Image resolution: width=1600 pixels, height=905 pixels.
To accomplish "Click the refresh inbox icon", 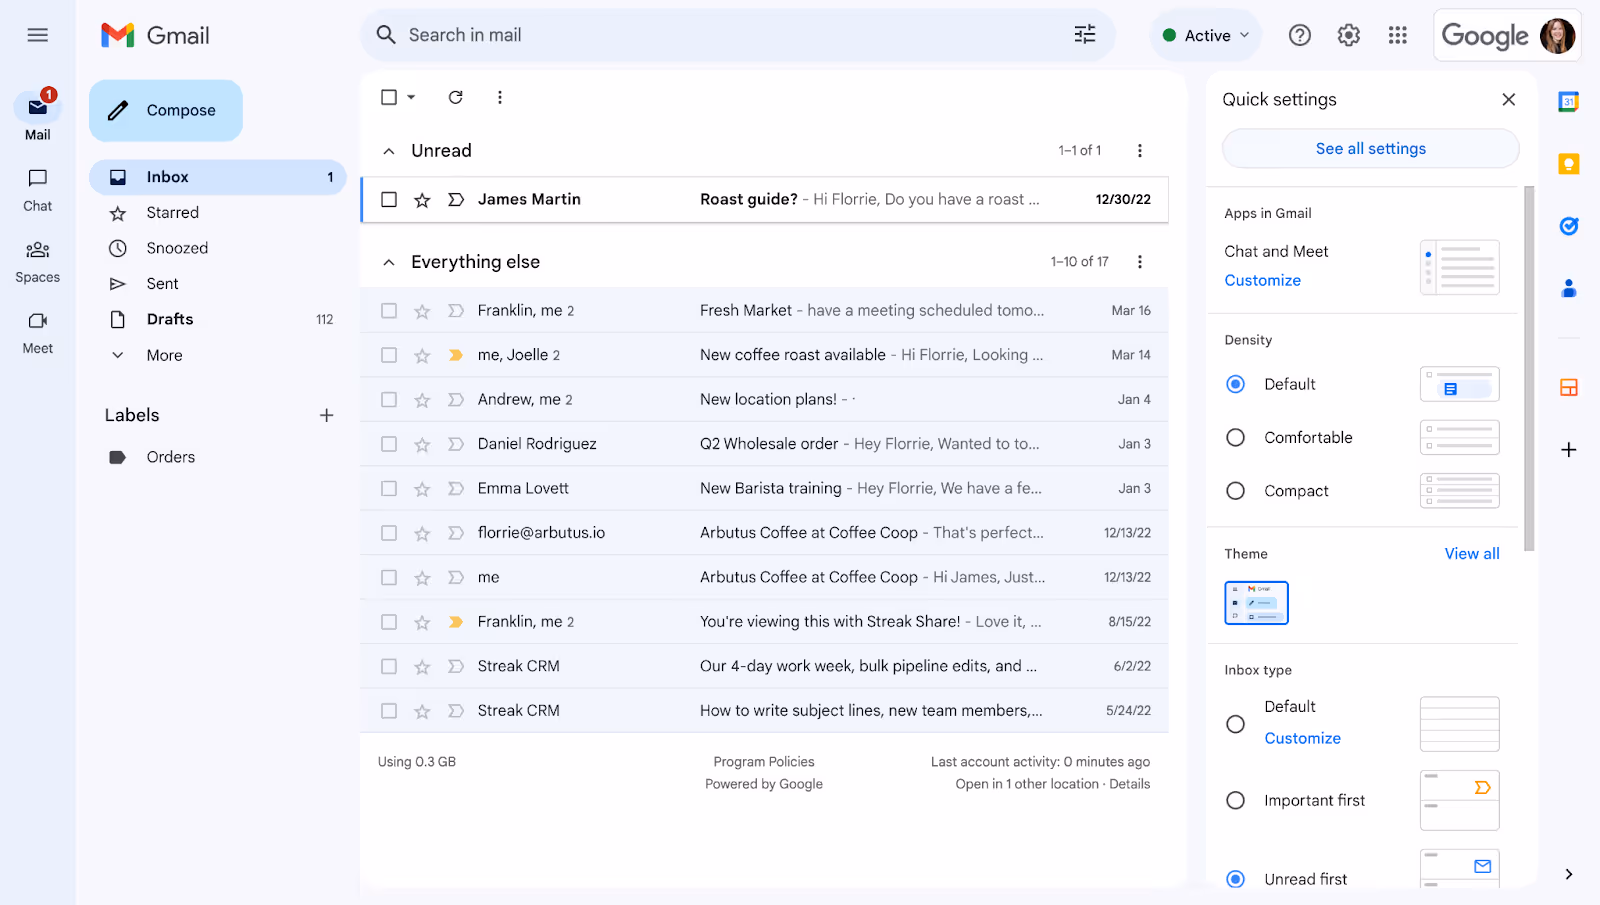I will [x=455, y=97].
